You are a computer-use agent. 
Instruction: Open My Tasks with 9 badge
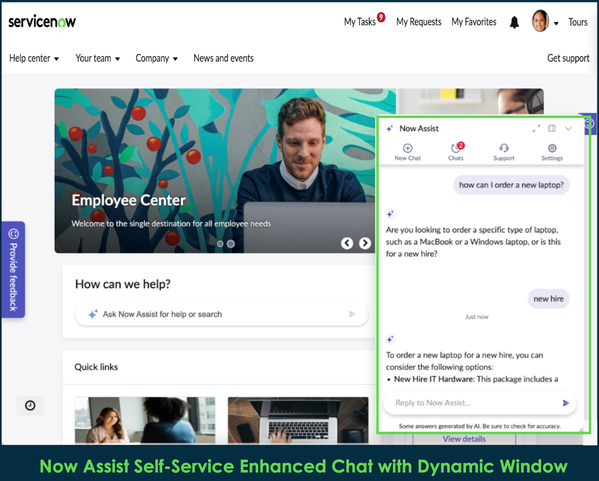(x=364, y=21)
